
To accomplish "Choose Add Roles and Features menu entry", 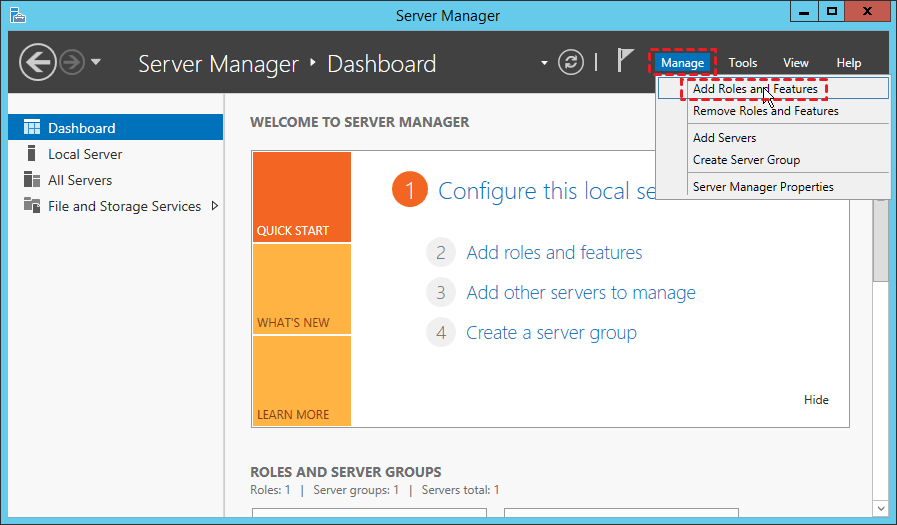I will click(x=755, y=89).
